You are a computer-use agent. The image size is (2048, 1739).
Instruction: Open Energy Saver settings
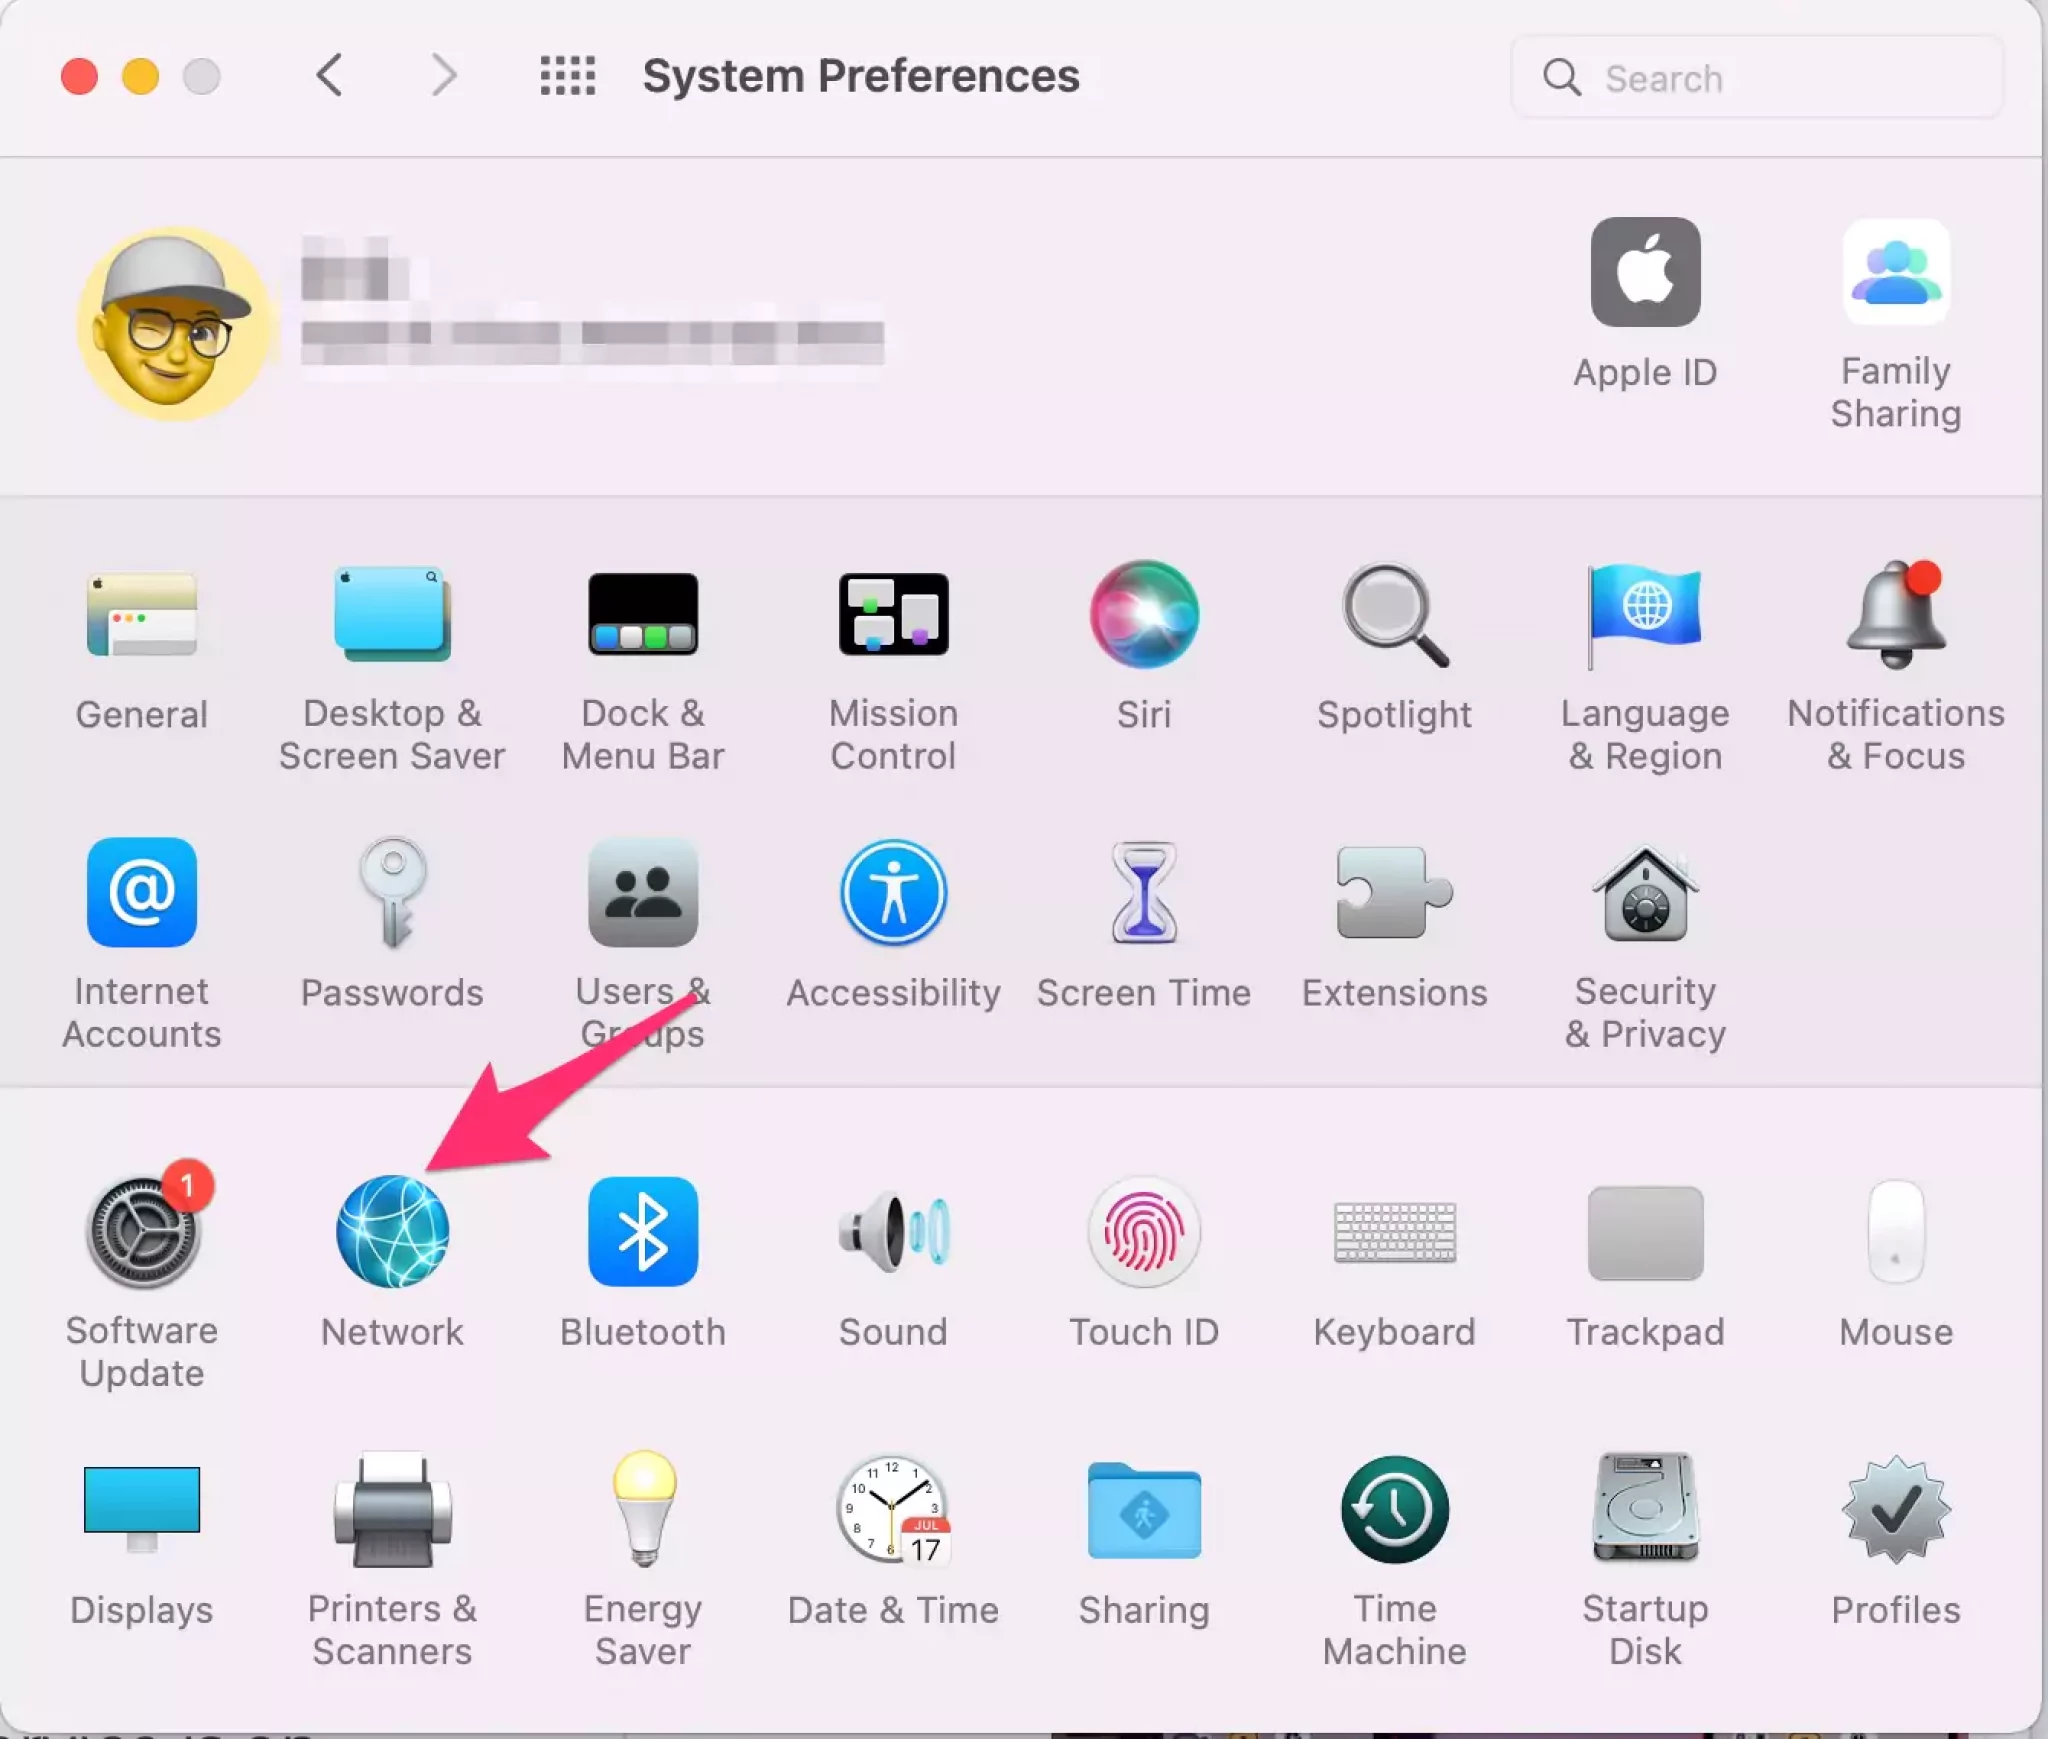pos(644,1508)
